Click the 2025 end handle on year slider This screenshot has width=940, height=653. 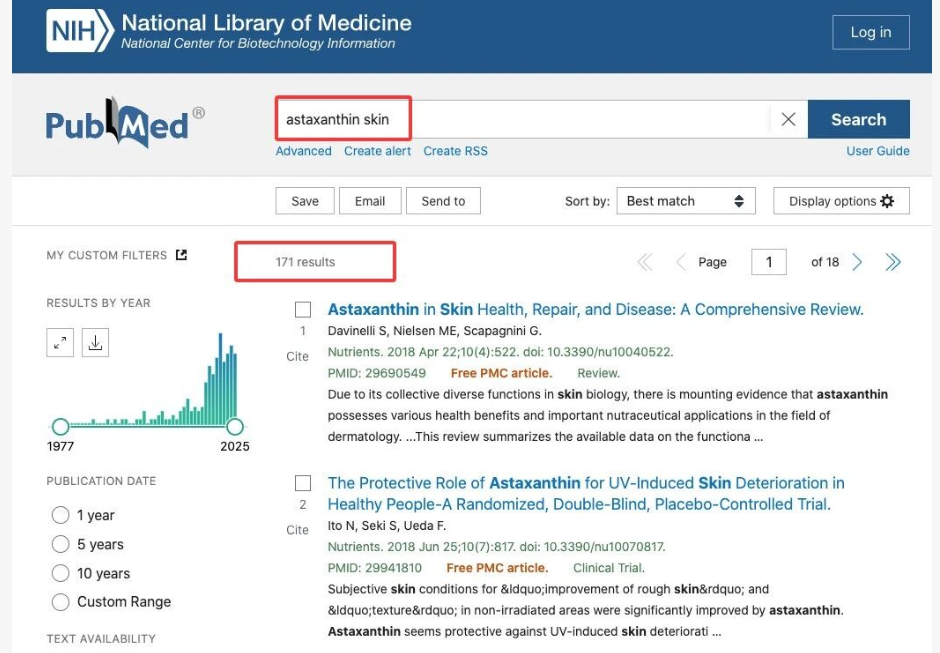coord(235,427)
